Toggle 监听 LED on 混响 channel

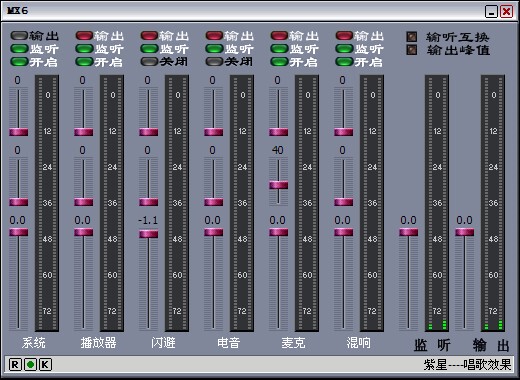click(344, 49)
